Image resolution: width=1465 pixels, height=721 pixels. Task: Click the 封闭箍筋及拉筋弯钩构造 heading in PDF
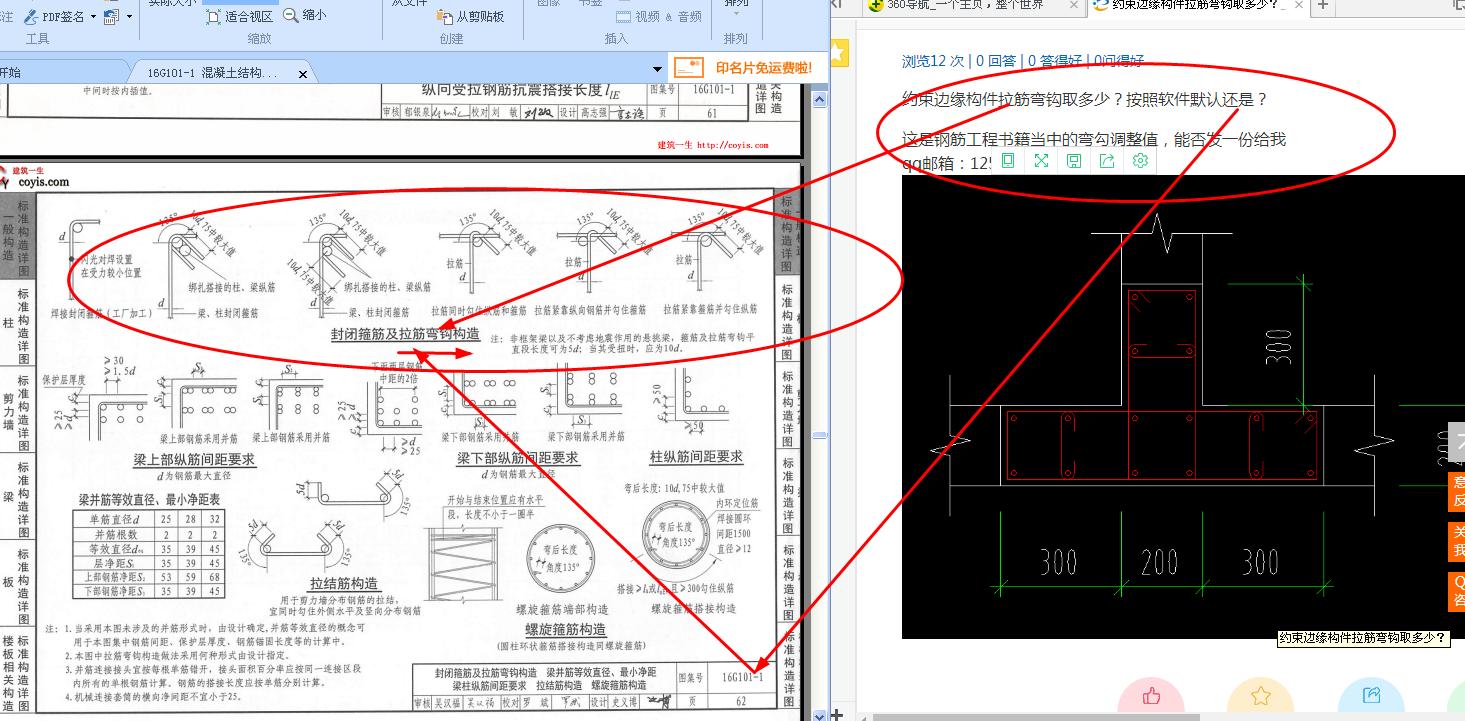coord(405,334)
